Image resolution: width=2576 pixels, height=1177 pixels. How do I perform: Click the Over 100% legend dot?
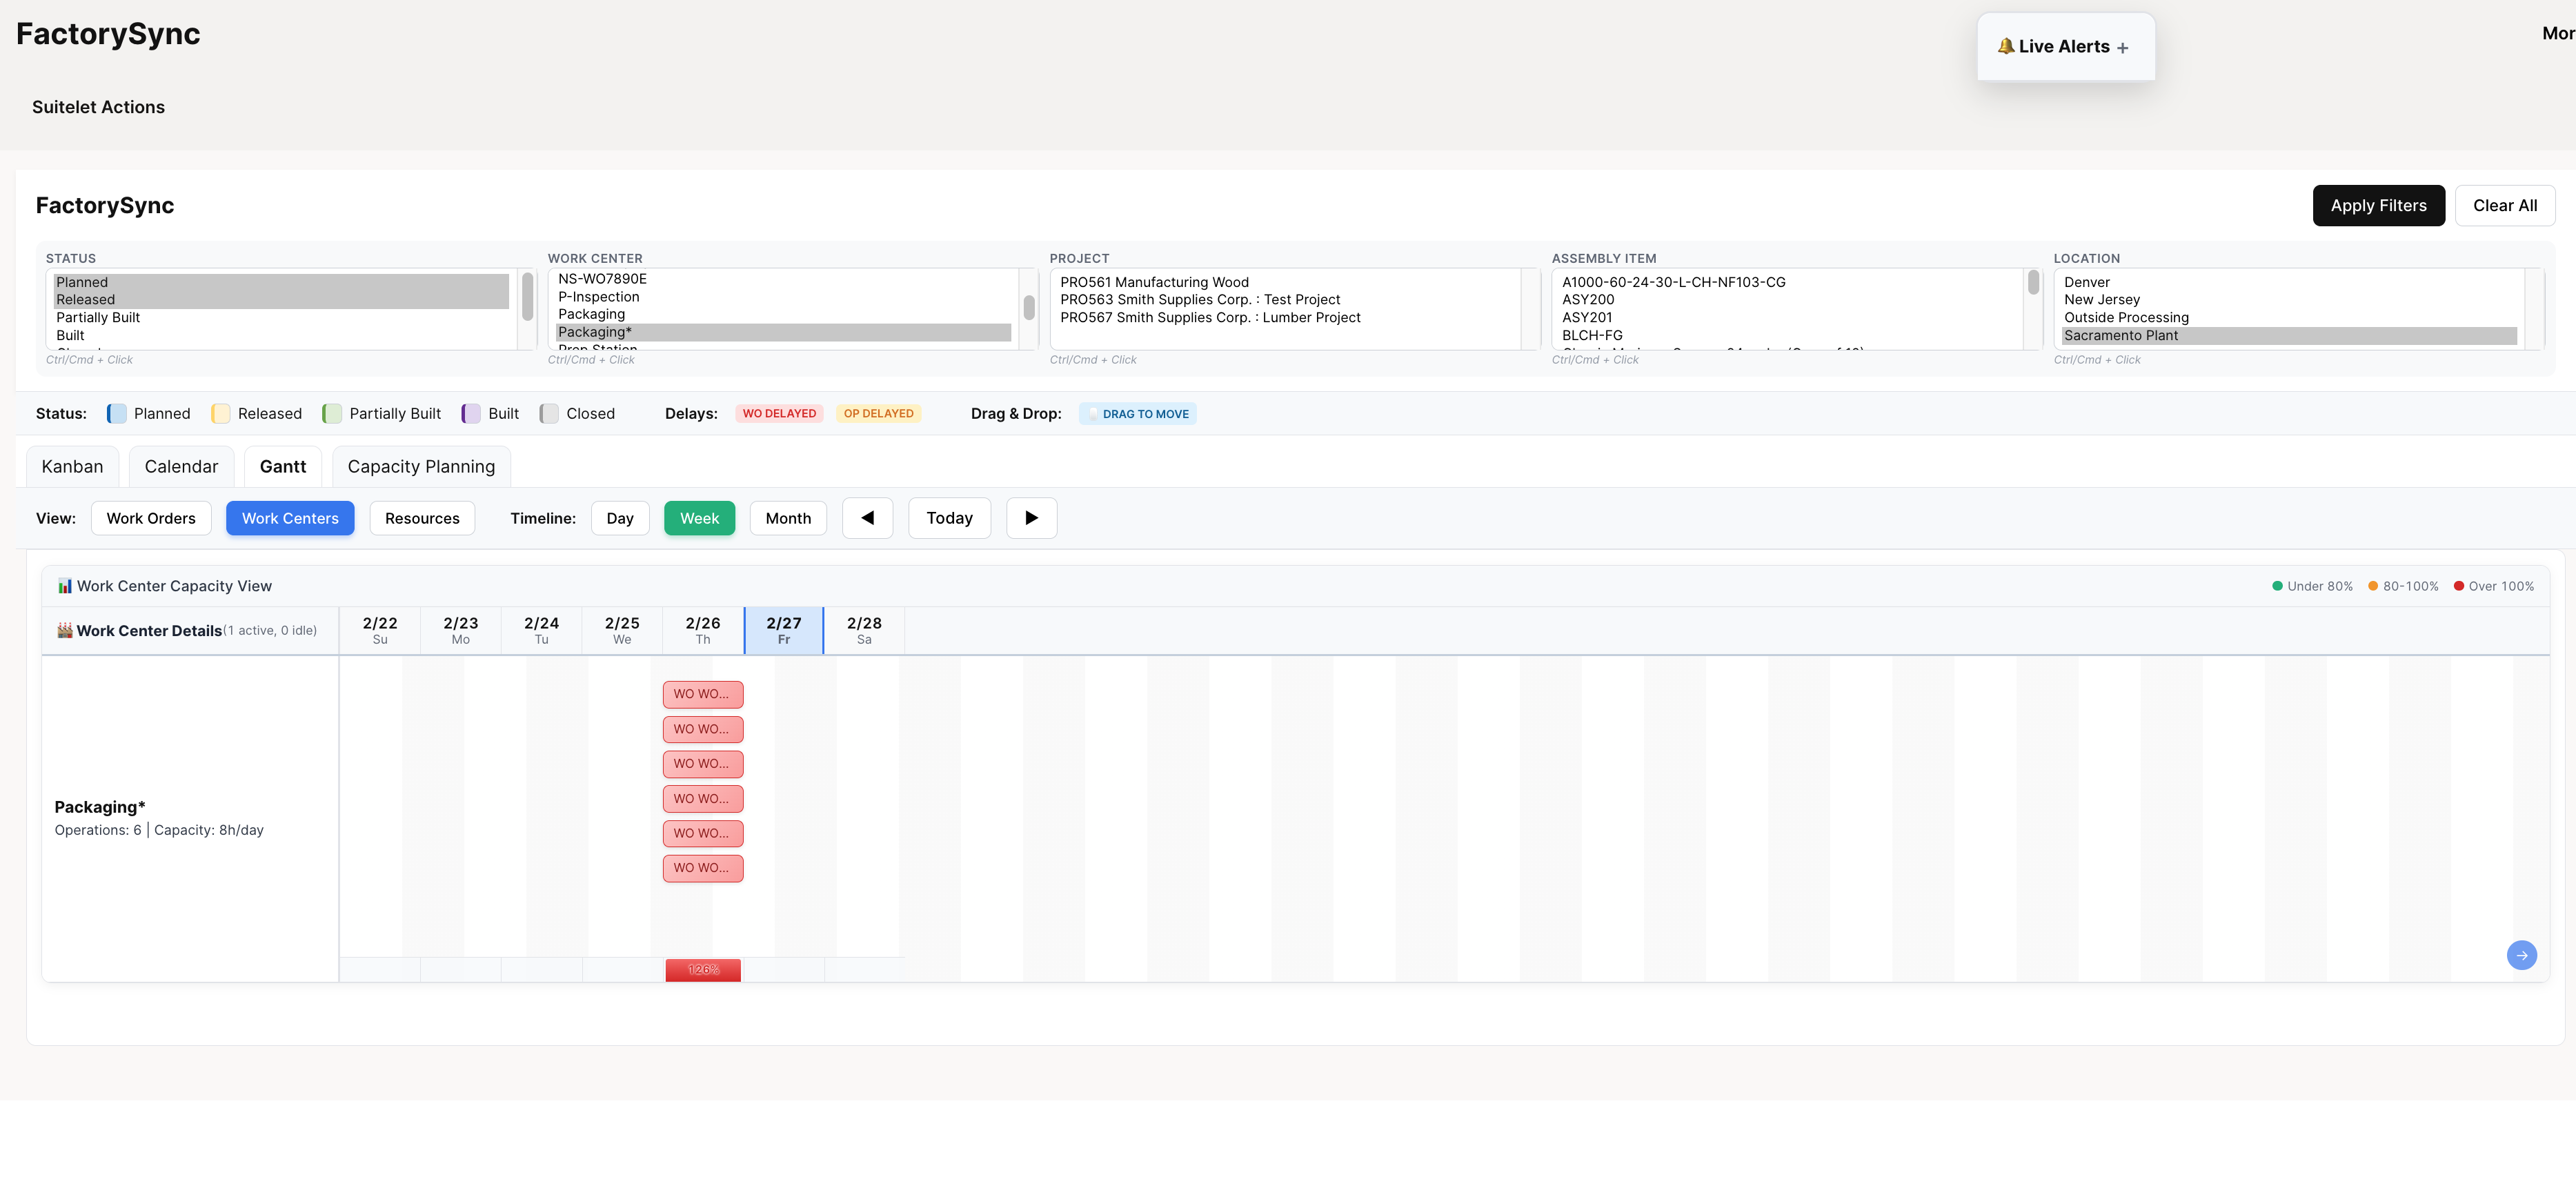click(x=2460, y=586)
